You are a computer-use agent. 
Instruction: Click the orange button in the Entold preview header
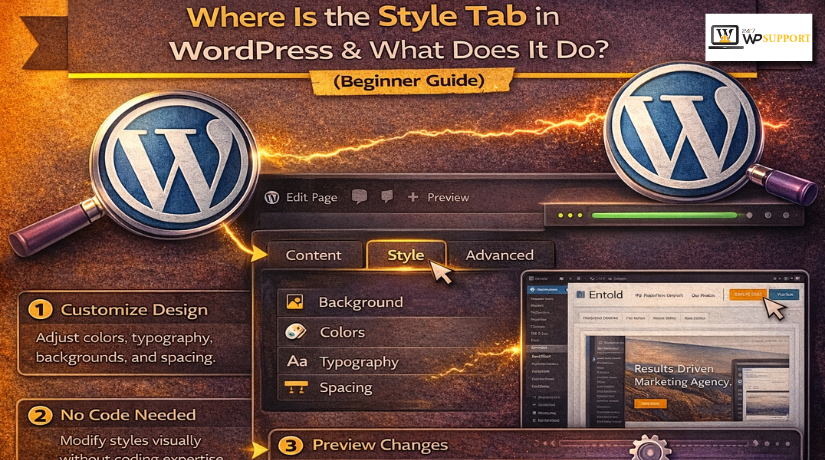(745, 294)
